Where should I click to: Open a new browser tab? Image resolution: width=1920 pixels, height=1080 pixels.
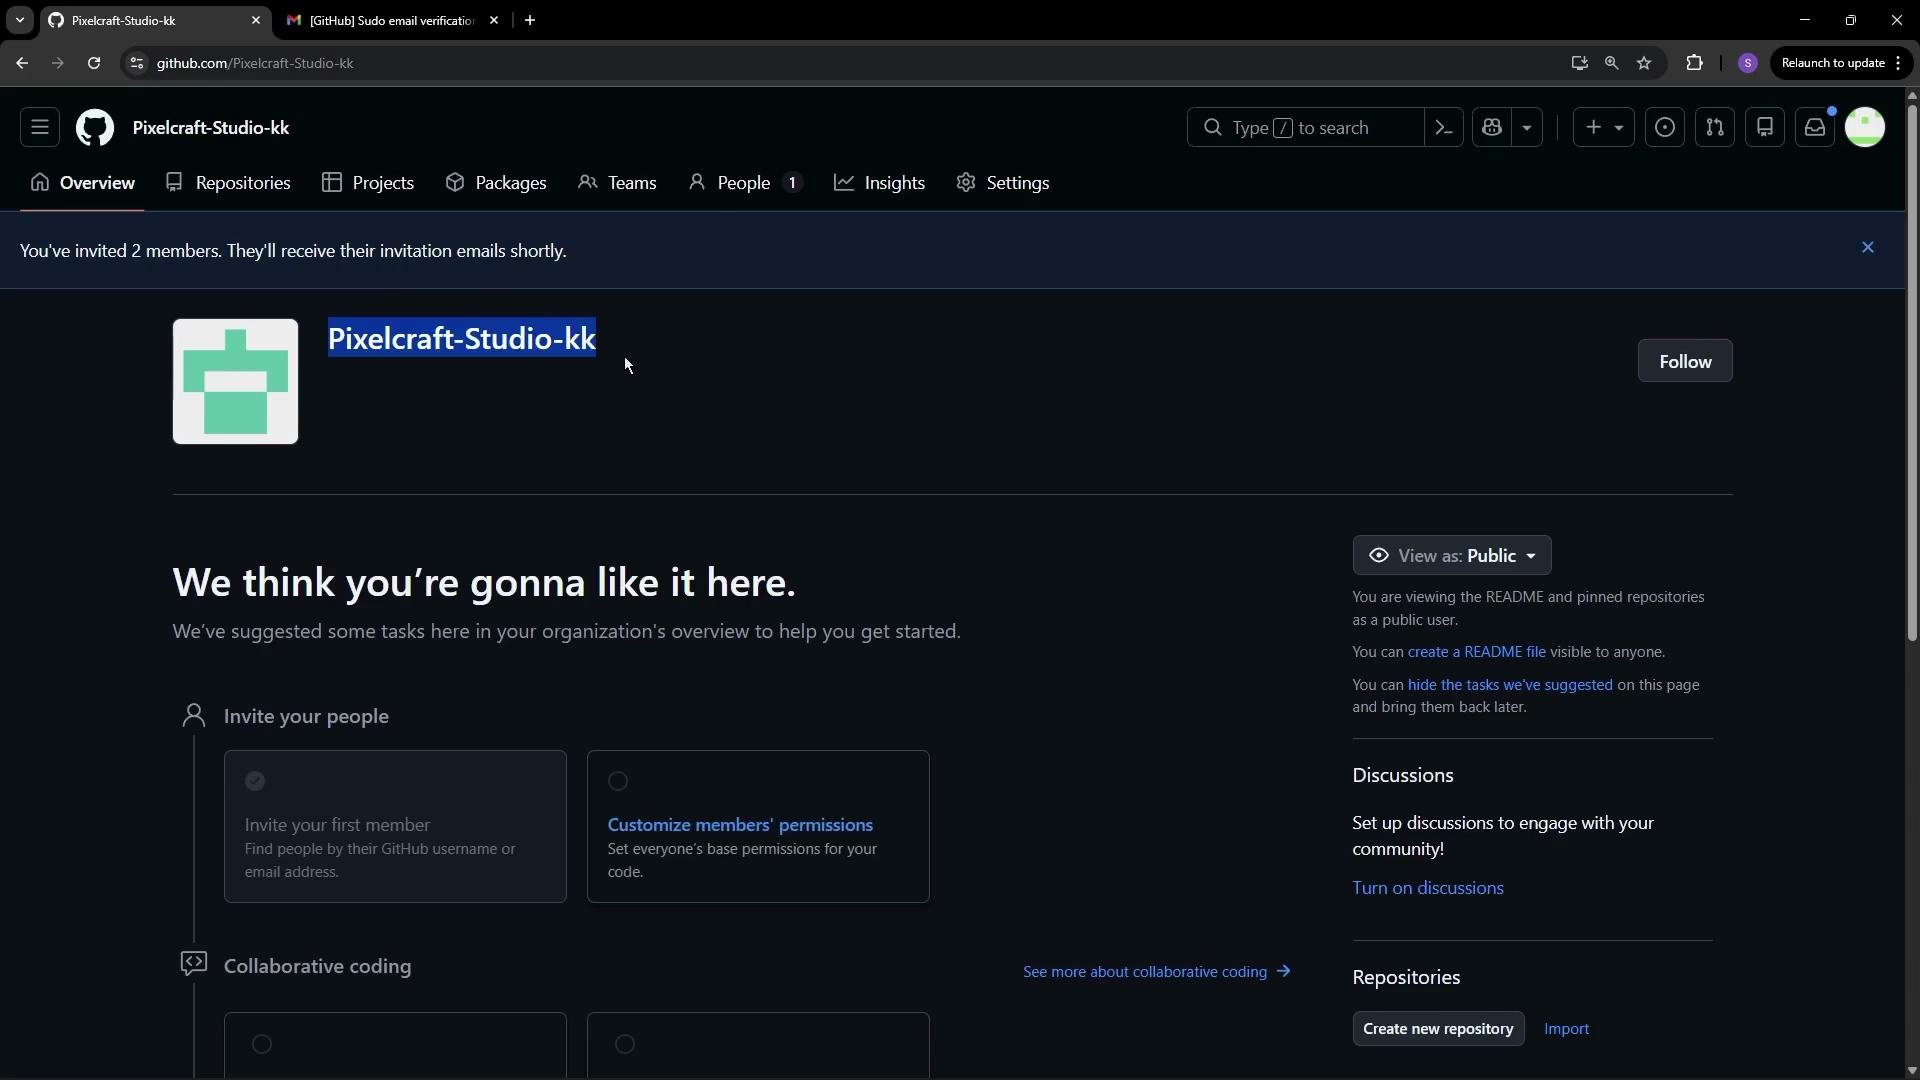pyautogui.click(x=530, y=20)
